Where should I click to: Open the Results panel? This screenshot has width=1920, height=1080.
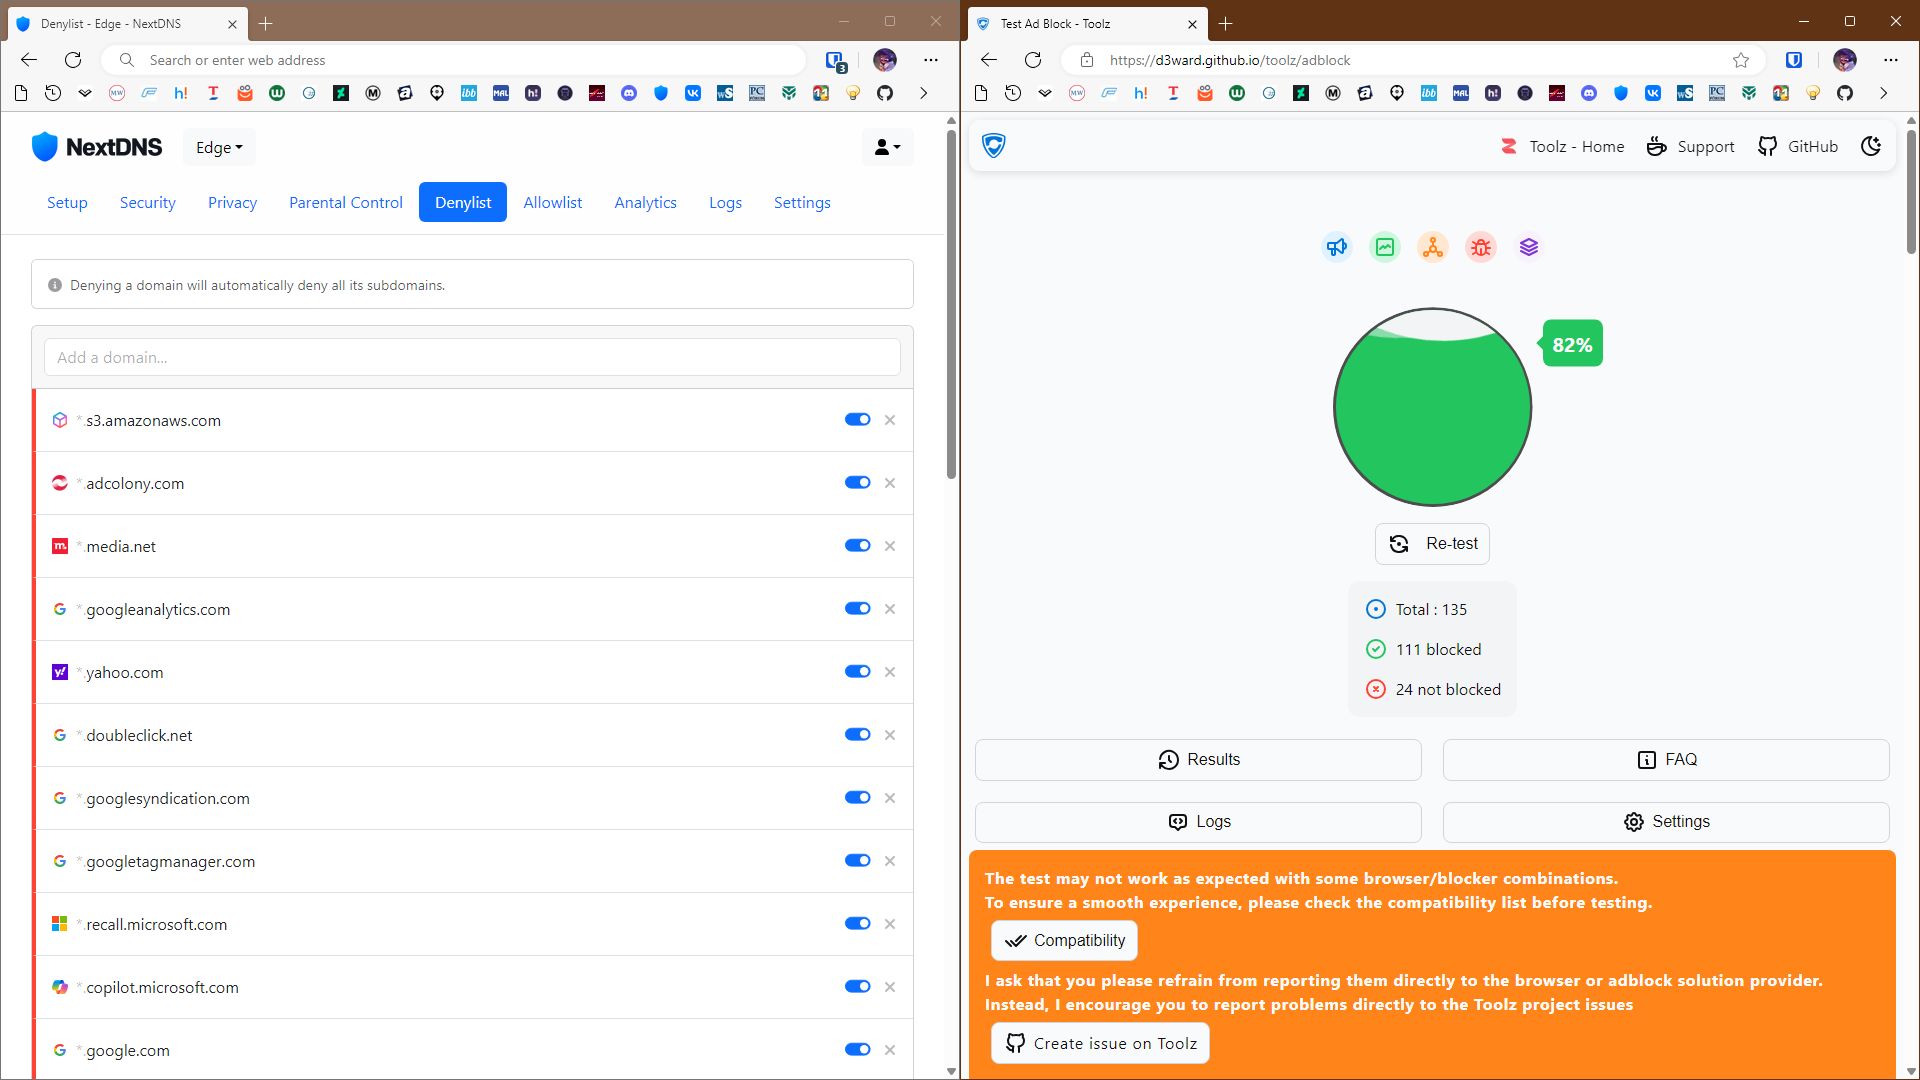(1198, 760)
